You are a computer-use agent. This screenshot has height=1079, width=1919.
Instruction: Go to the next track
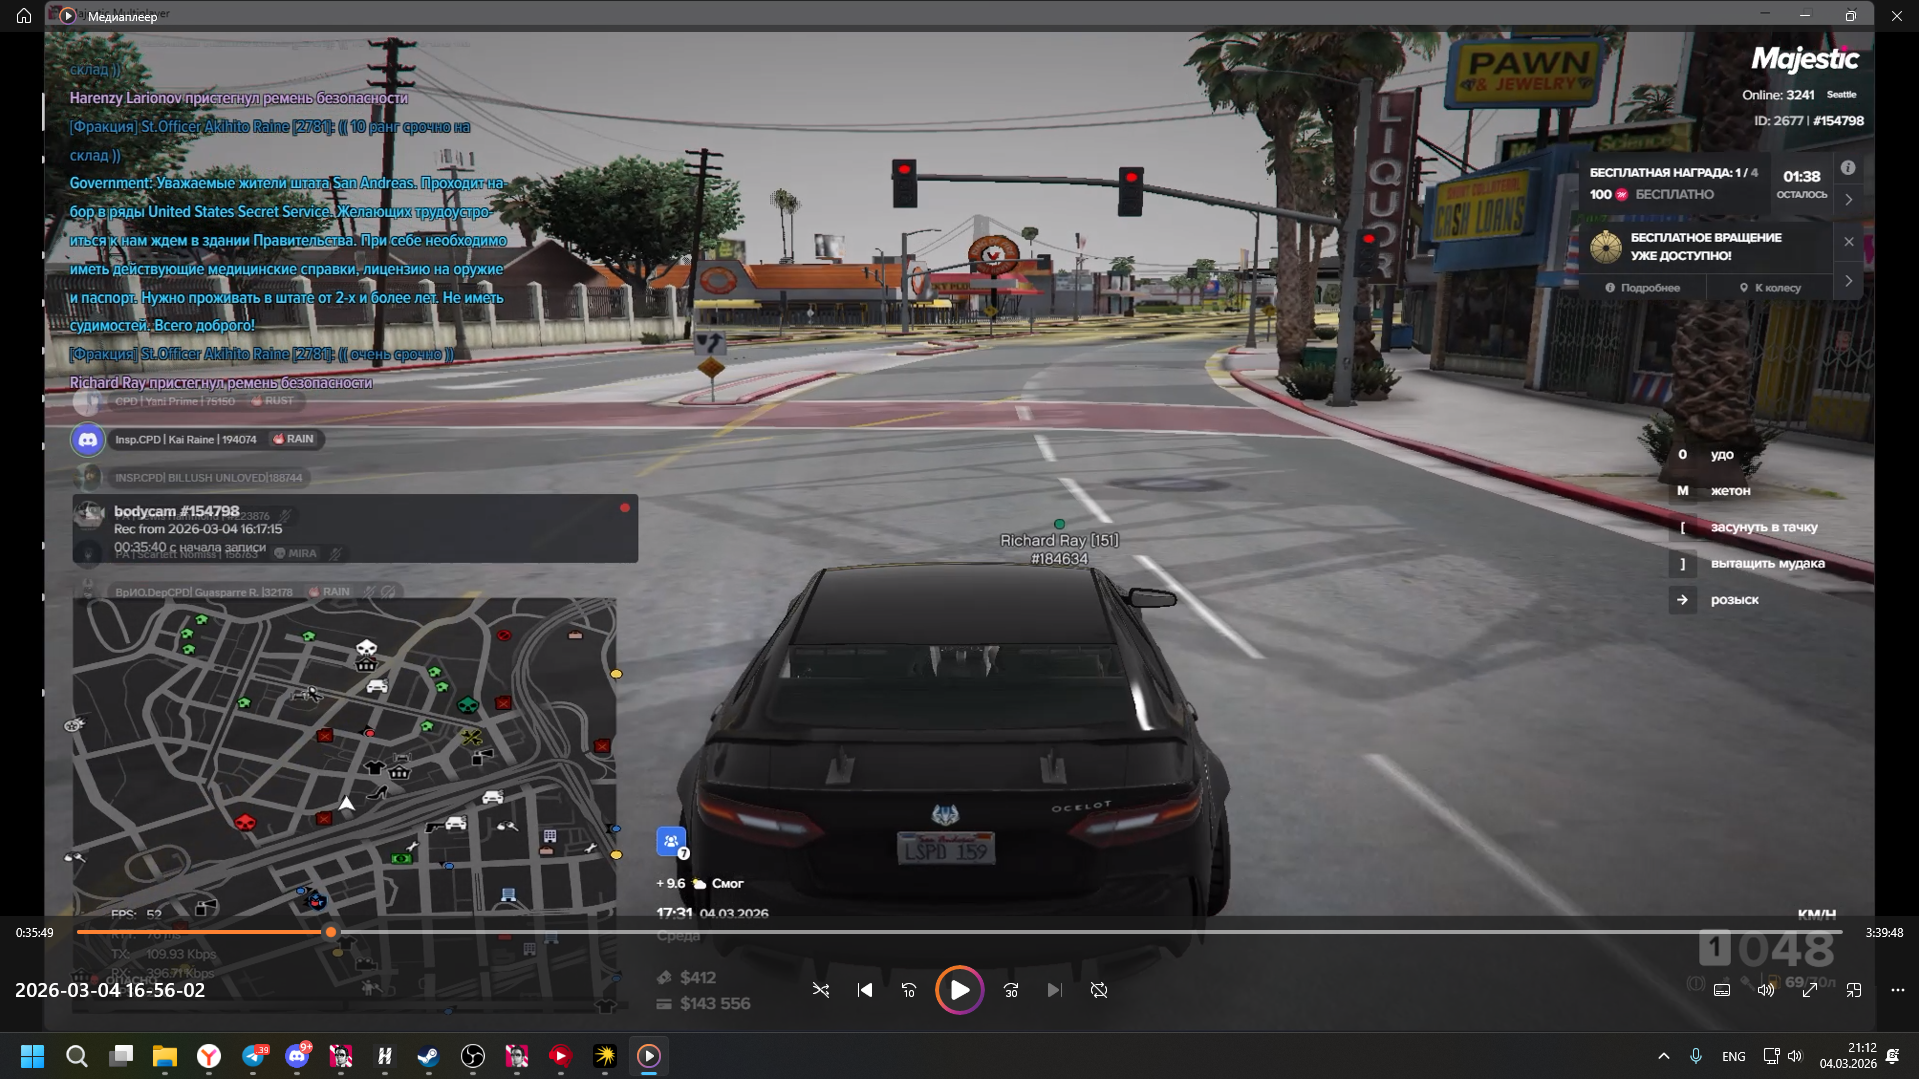click(x=1055, y=990)
